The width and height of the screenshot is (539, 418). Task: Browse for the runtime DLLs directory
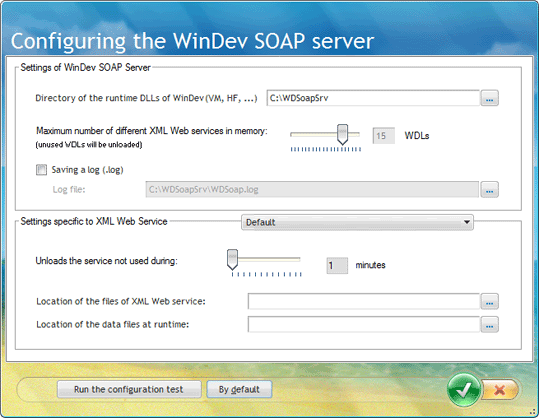pos(490,98)
